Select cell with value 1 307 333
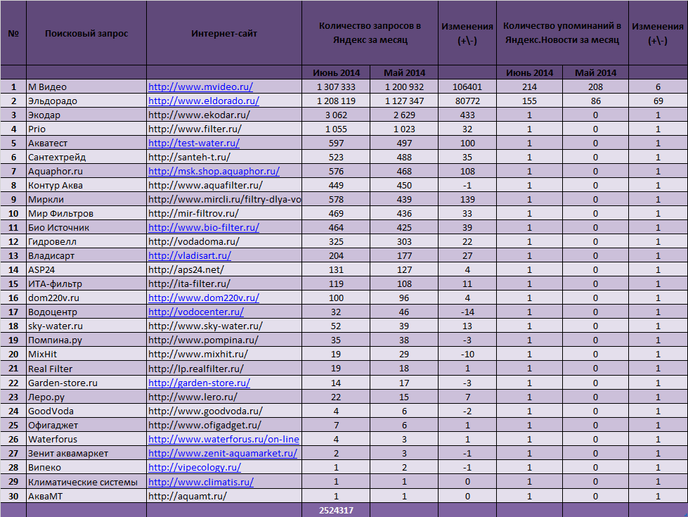 point(336,87)
